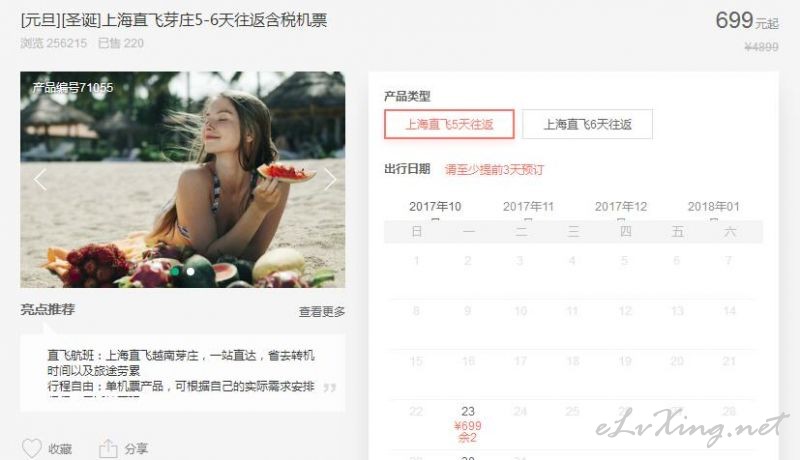Select the second white carousel dot
This screenshot has height=460, width=800.
click(x=190, y=271)
